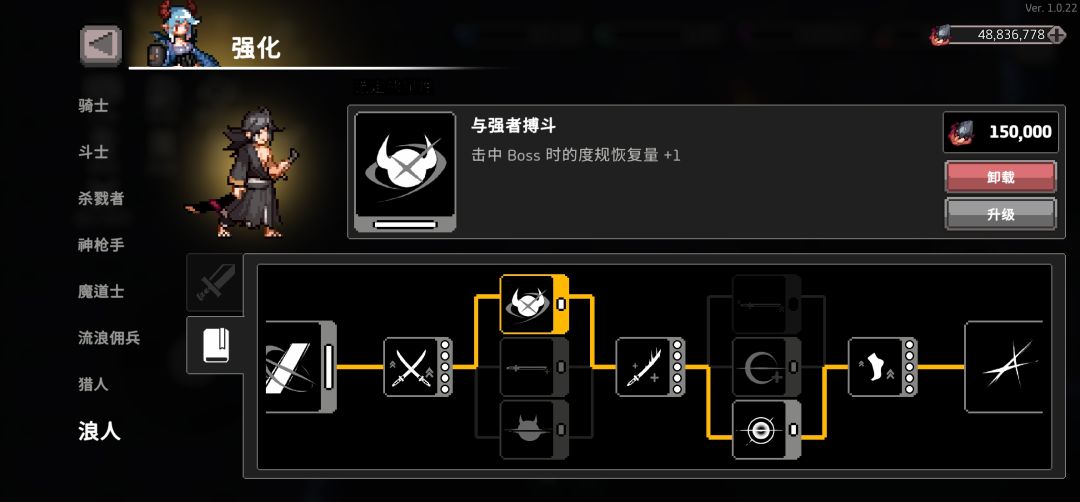This screenshot has width=1080, height=502.
Task: Add currency with the plus icon
Action: point(1056,35)
